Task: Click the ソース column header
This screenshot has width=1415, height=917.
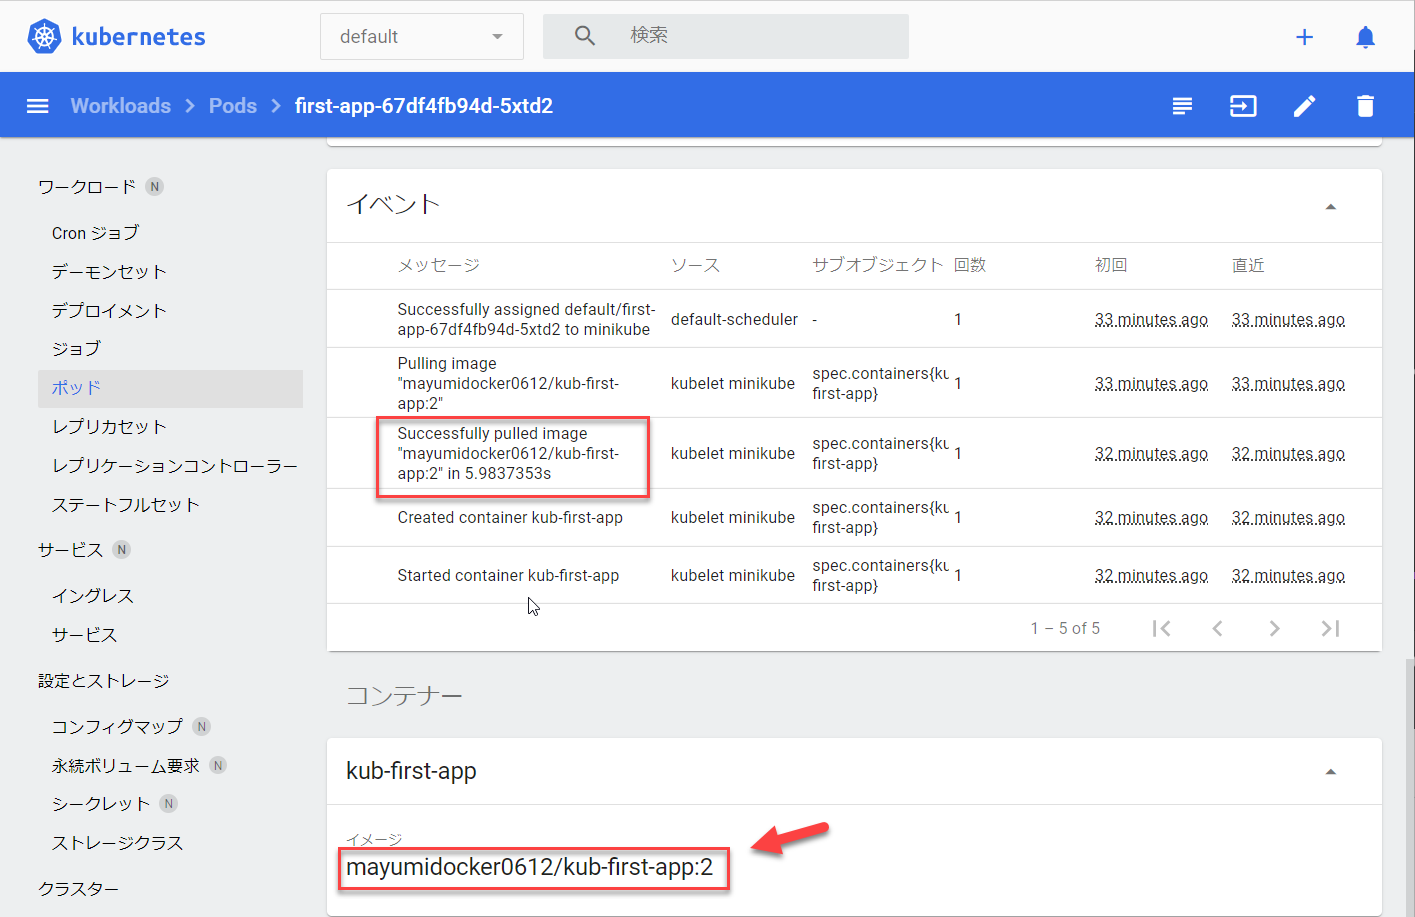Action: point(695,265)
